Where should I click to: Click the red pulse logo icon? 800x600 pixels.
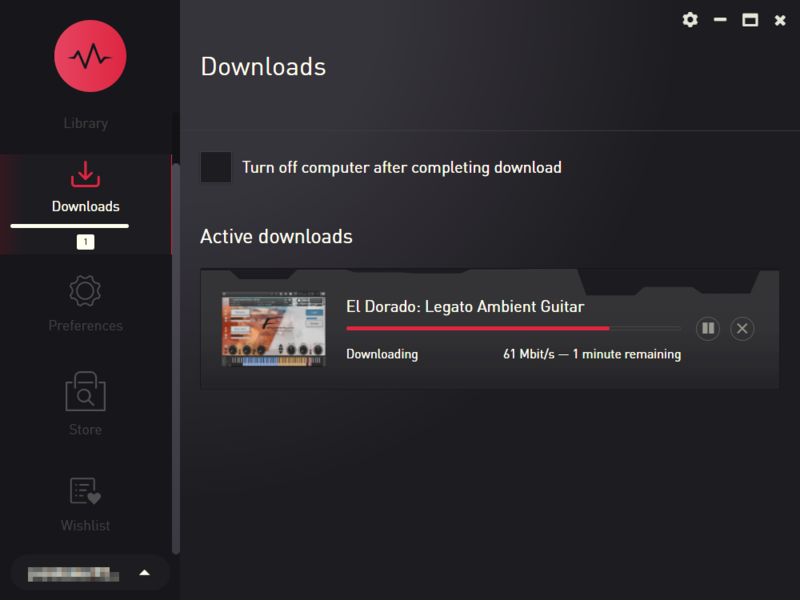coord(90,56)
